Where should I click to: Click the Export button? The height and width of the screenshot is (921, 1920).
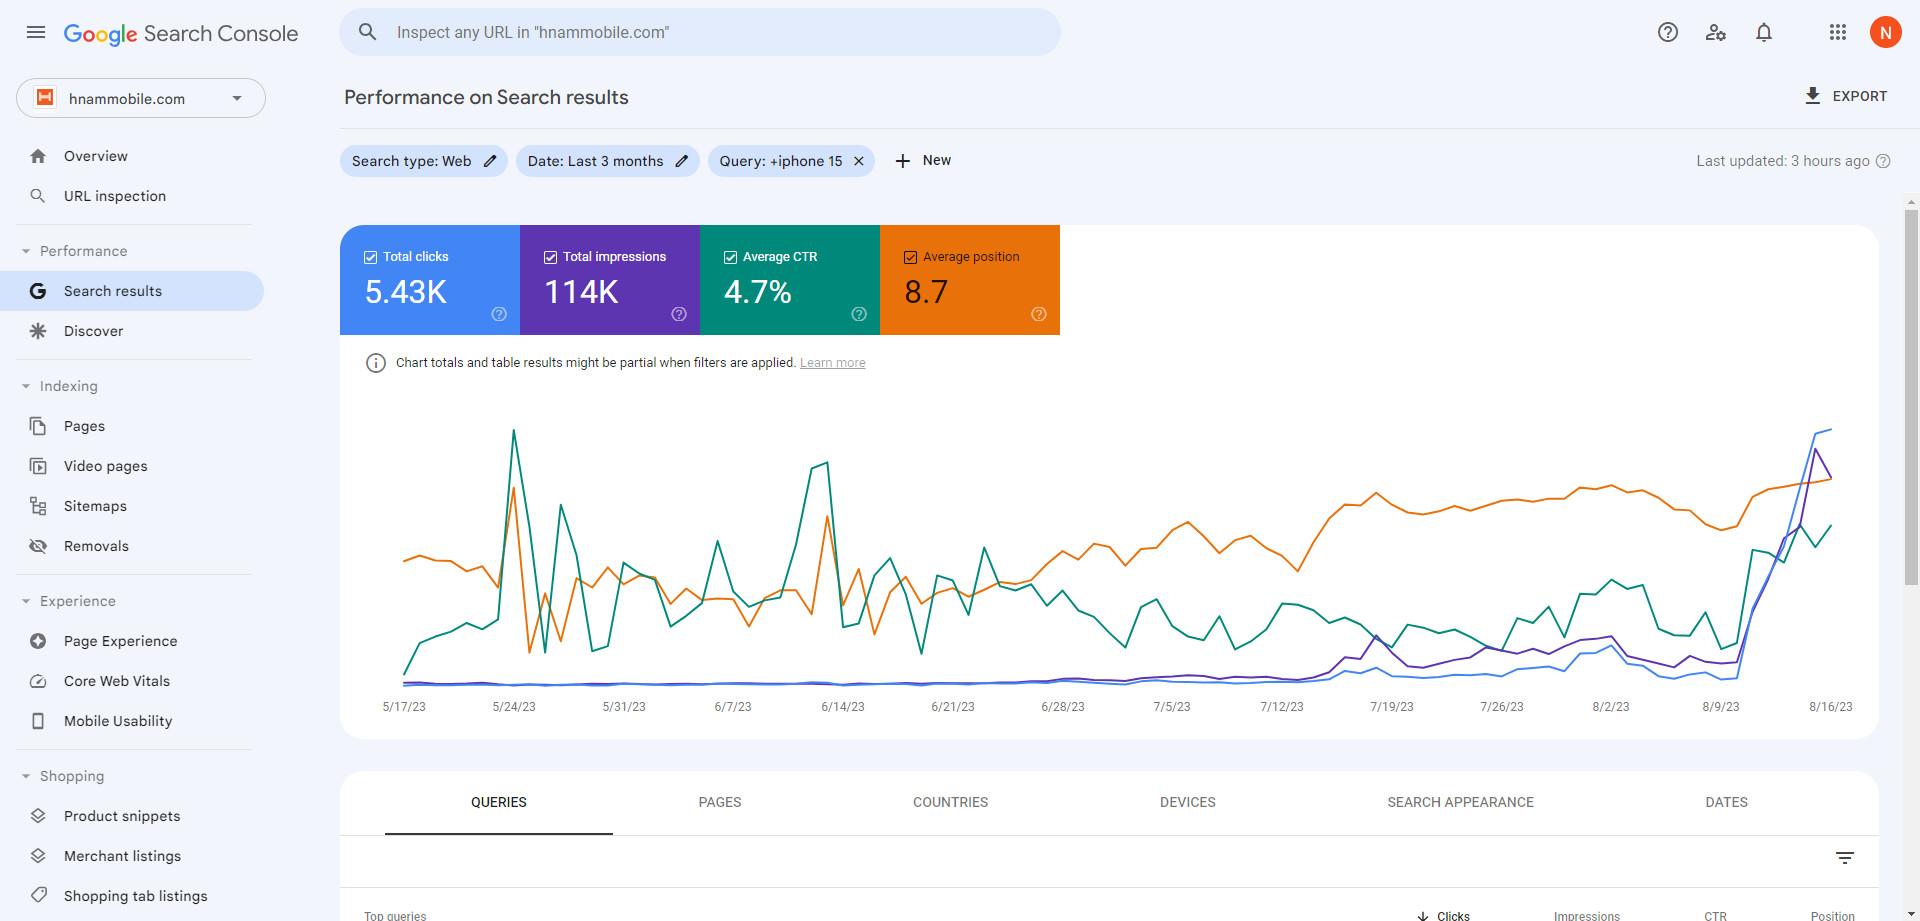coord(1845,96)
